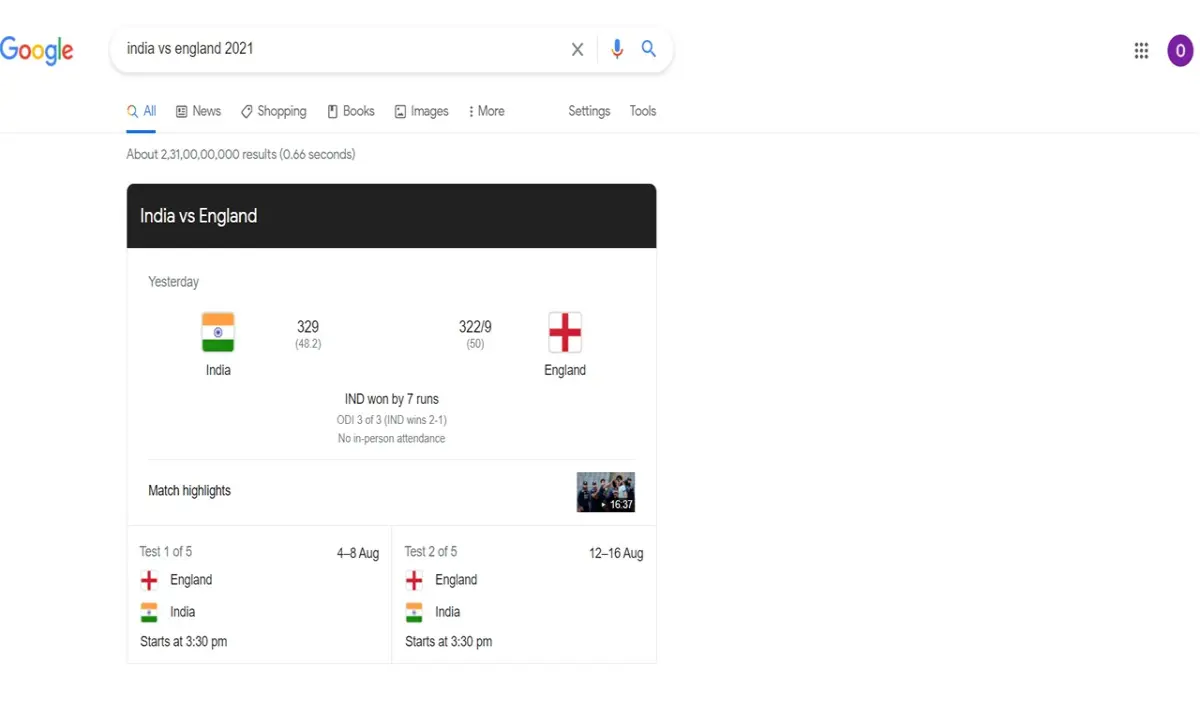This screenshot has height=720, width=1200.
Task: Click the England team name under flag
Action: (x=565, y=370)
